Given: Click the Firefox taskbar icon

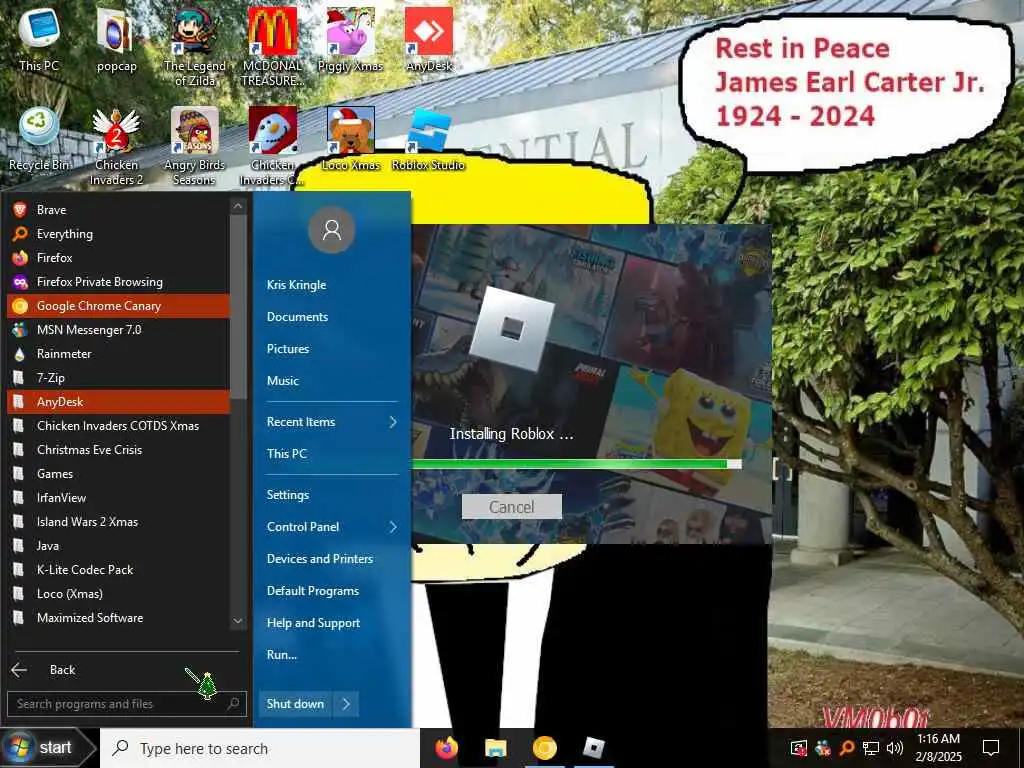Looking at the screenshot, I should (x=447, y=748).
